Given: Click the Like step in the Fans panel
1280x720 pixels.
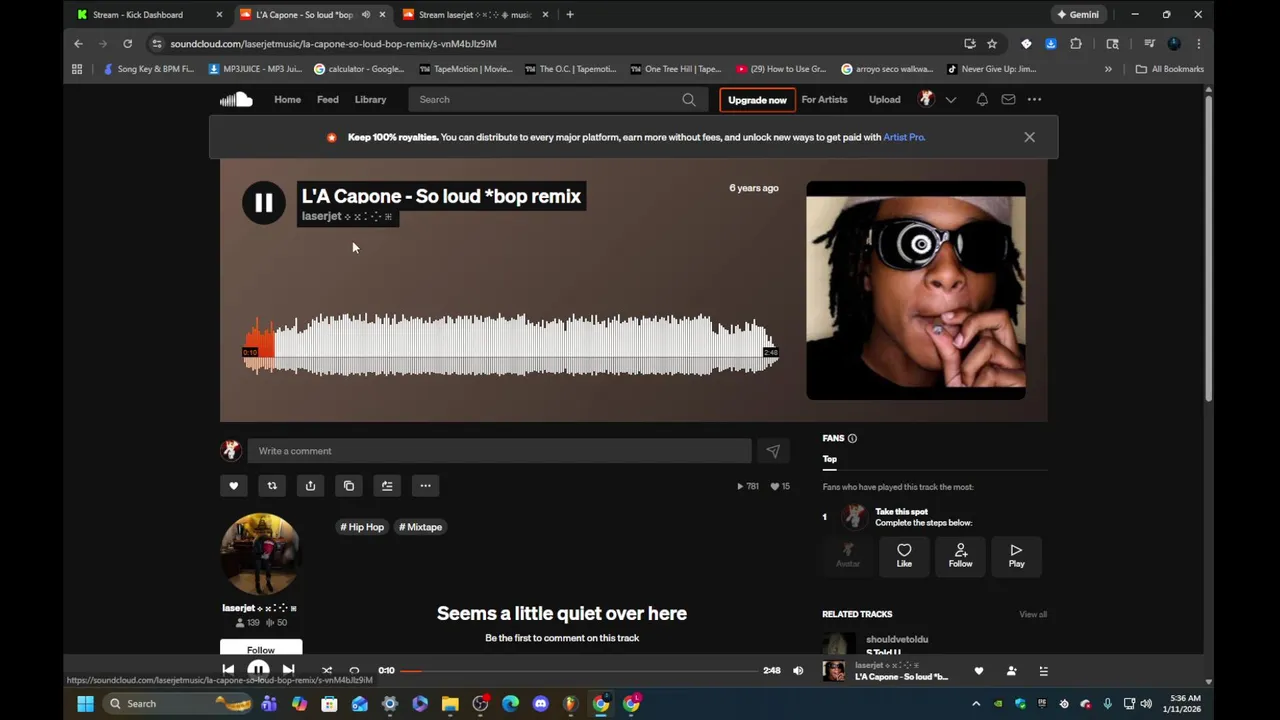Looking at the screenshot, I should tap(904, 555).
